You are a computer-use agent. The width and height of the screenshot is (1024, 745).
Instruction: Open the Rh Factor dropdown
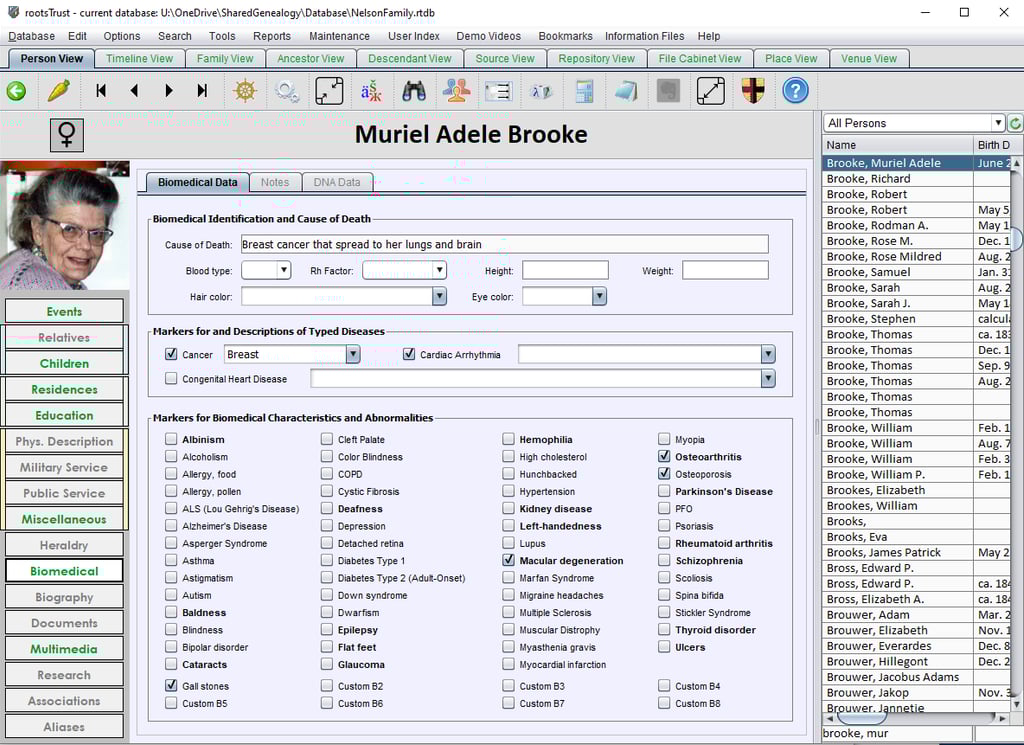(x=440, y=270)
